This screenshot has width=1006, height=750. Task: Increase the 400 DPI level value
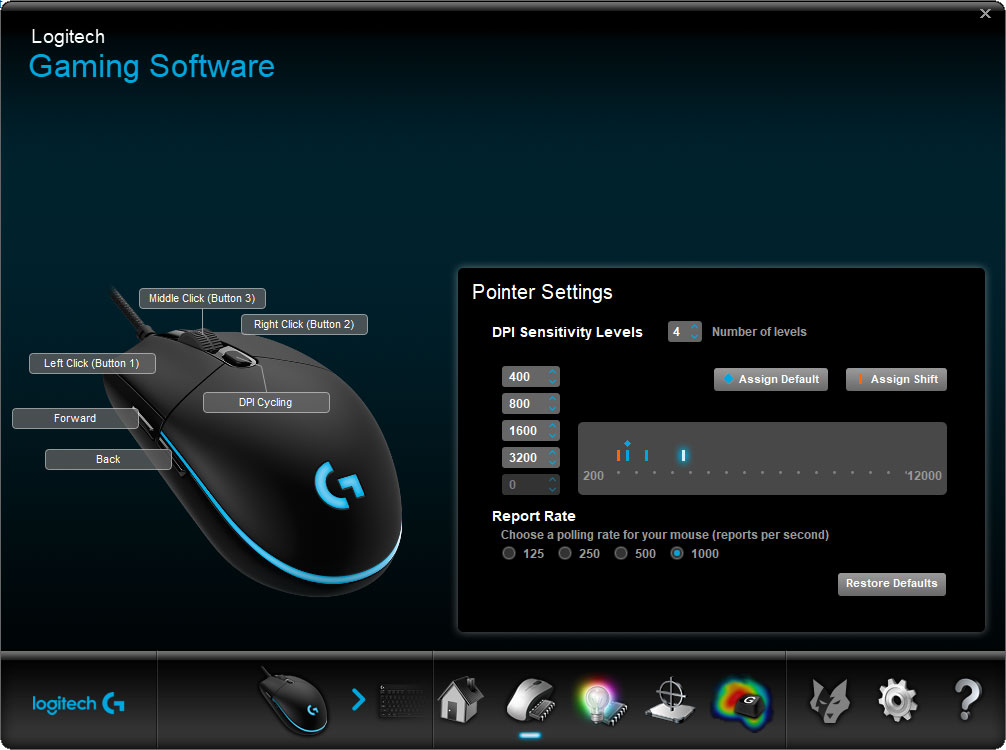coord(552,372)
